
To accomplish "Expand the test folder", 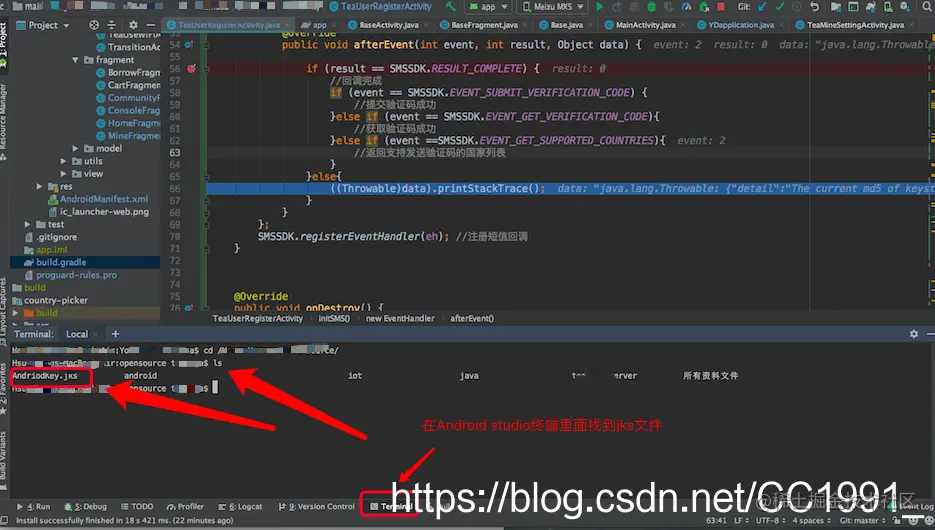I will tap(27, 225).
